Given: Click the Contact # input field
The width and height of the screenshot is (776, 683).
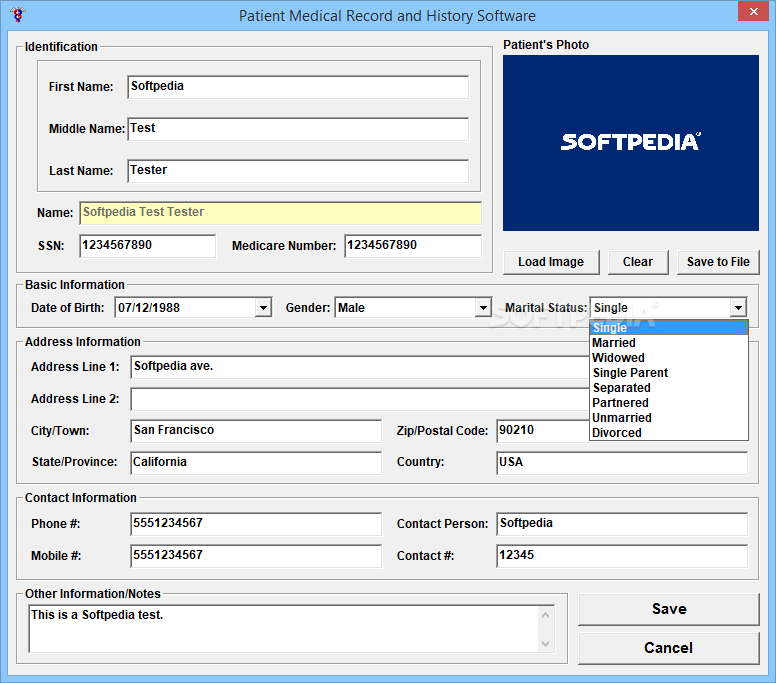Looking at the screenshot, I should tap(622, 556).
